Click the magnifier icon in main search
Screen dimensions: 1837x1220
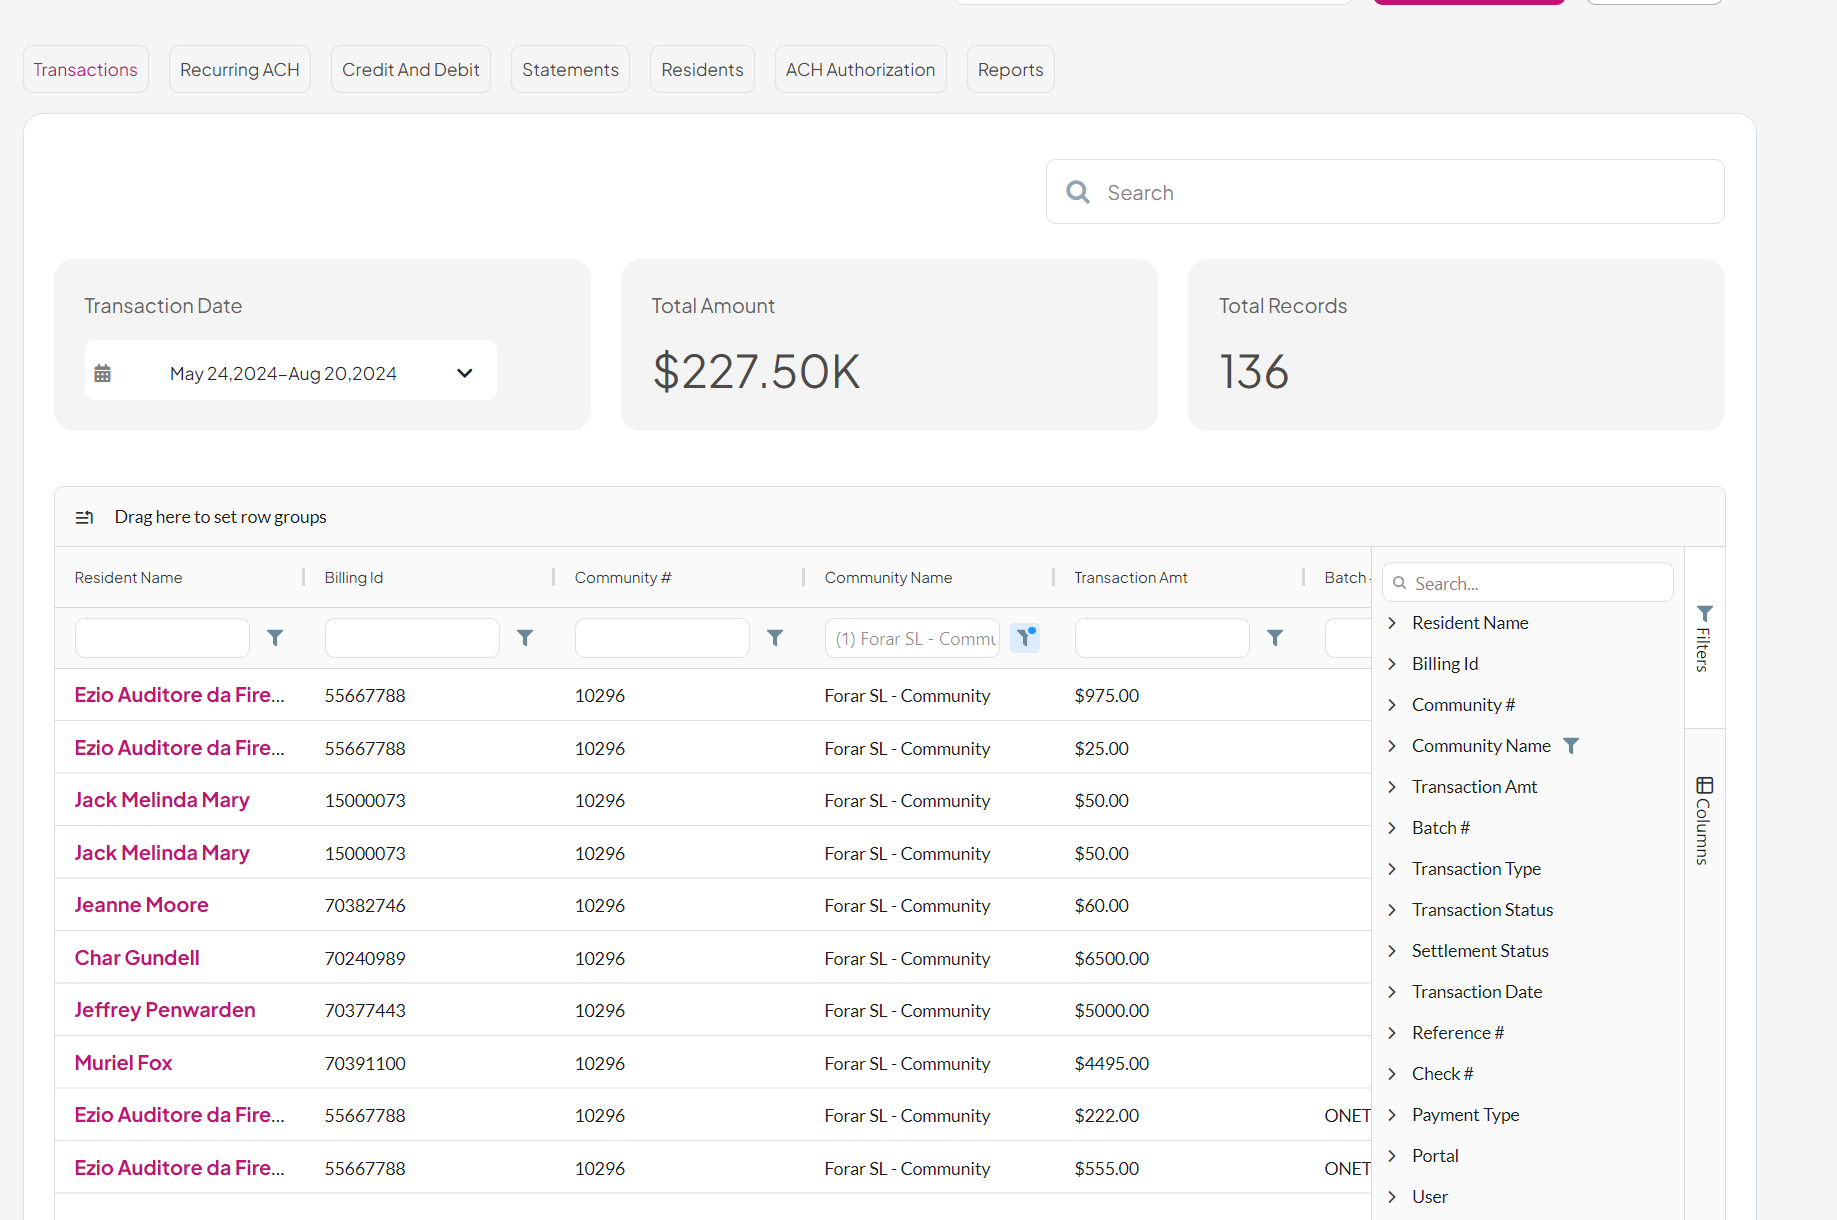pyautogui.click(x=1078, y=192)
